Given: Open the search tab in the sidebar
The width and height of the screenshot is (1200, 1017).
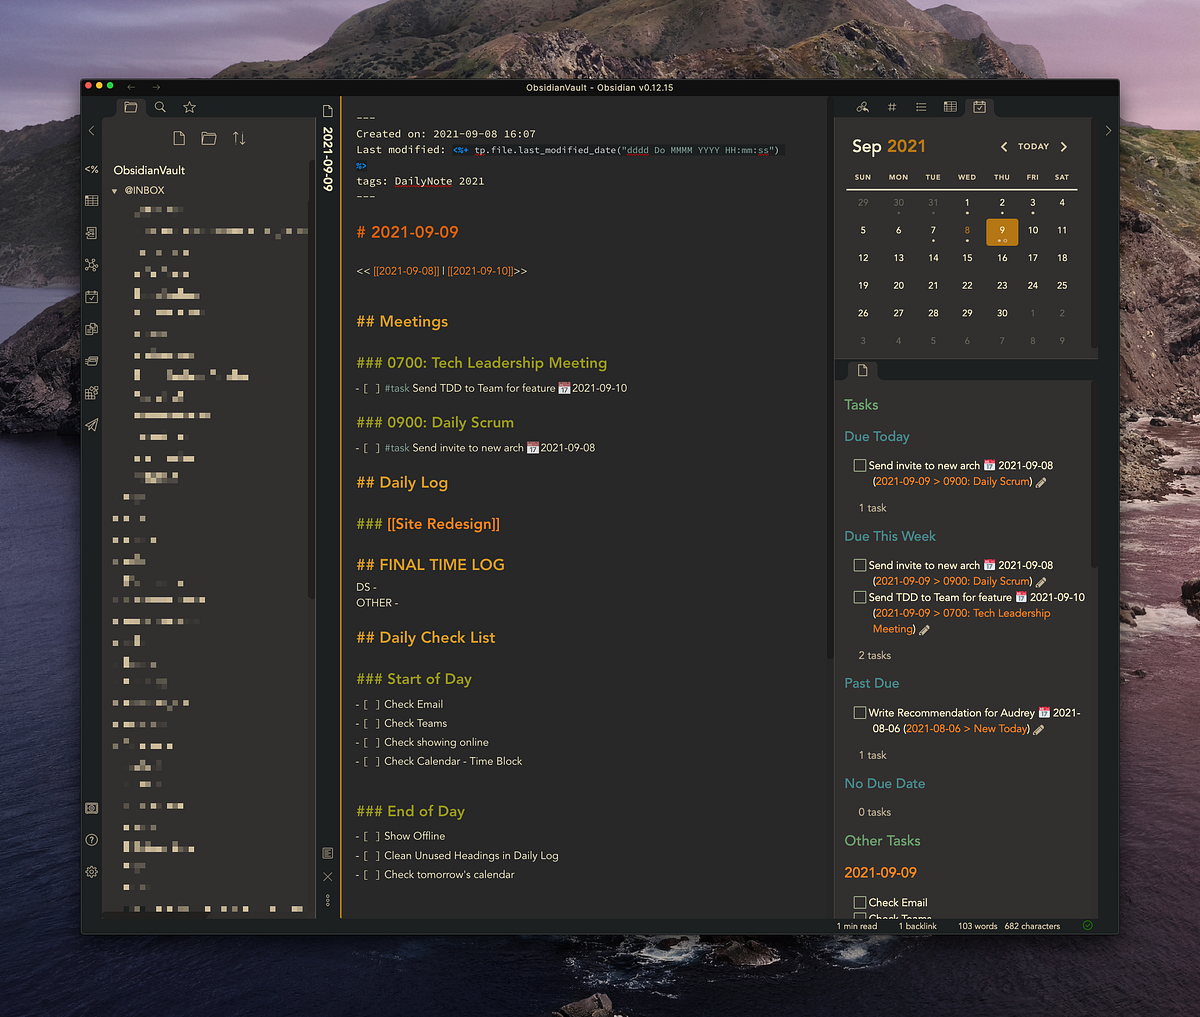Looking at the screenshot, I should pyautogui.click(x=159, y=107).
